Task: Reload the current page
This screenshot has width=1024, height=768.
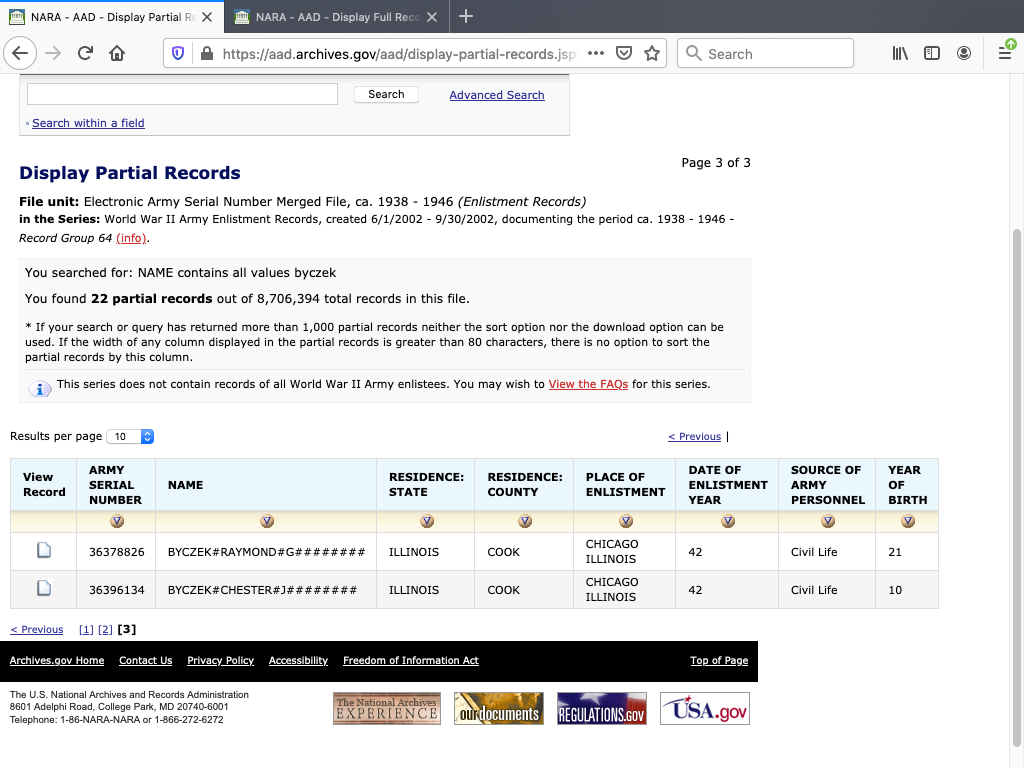Action: coord(85,53)
